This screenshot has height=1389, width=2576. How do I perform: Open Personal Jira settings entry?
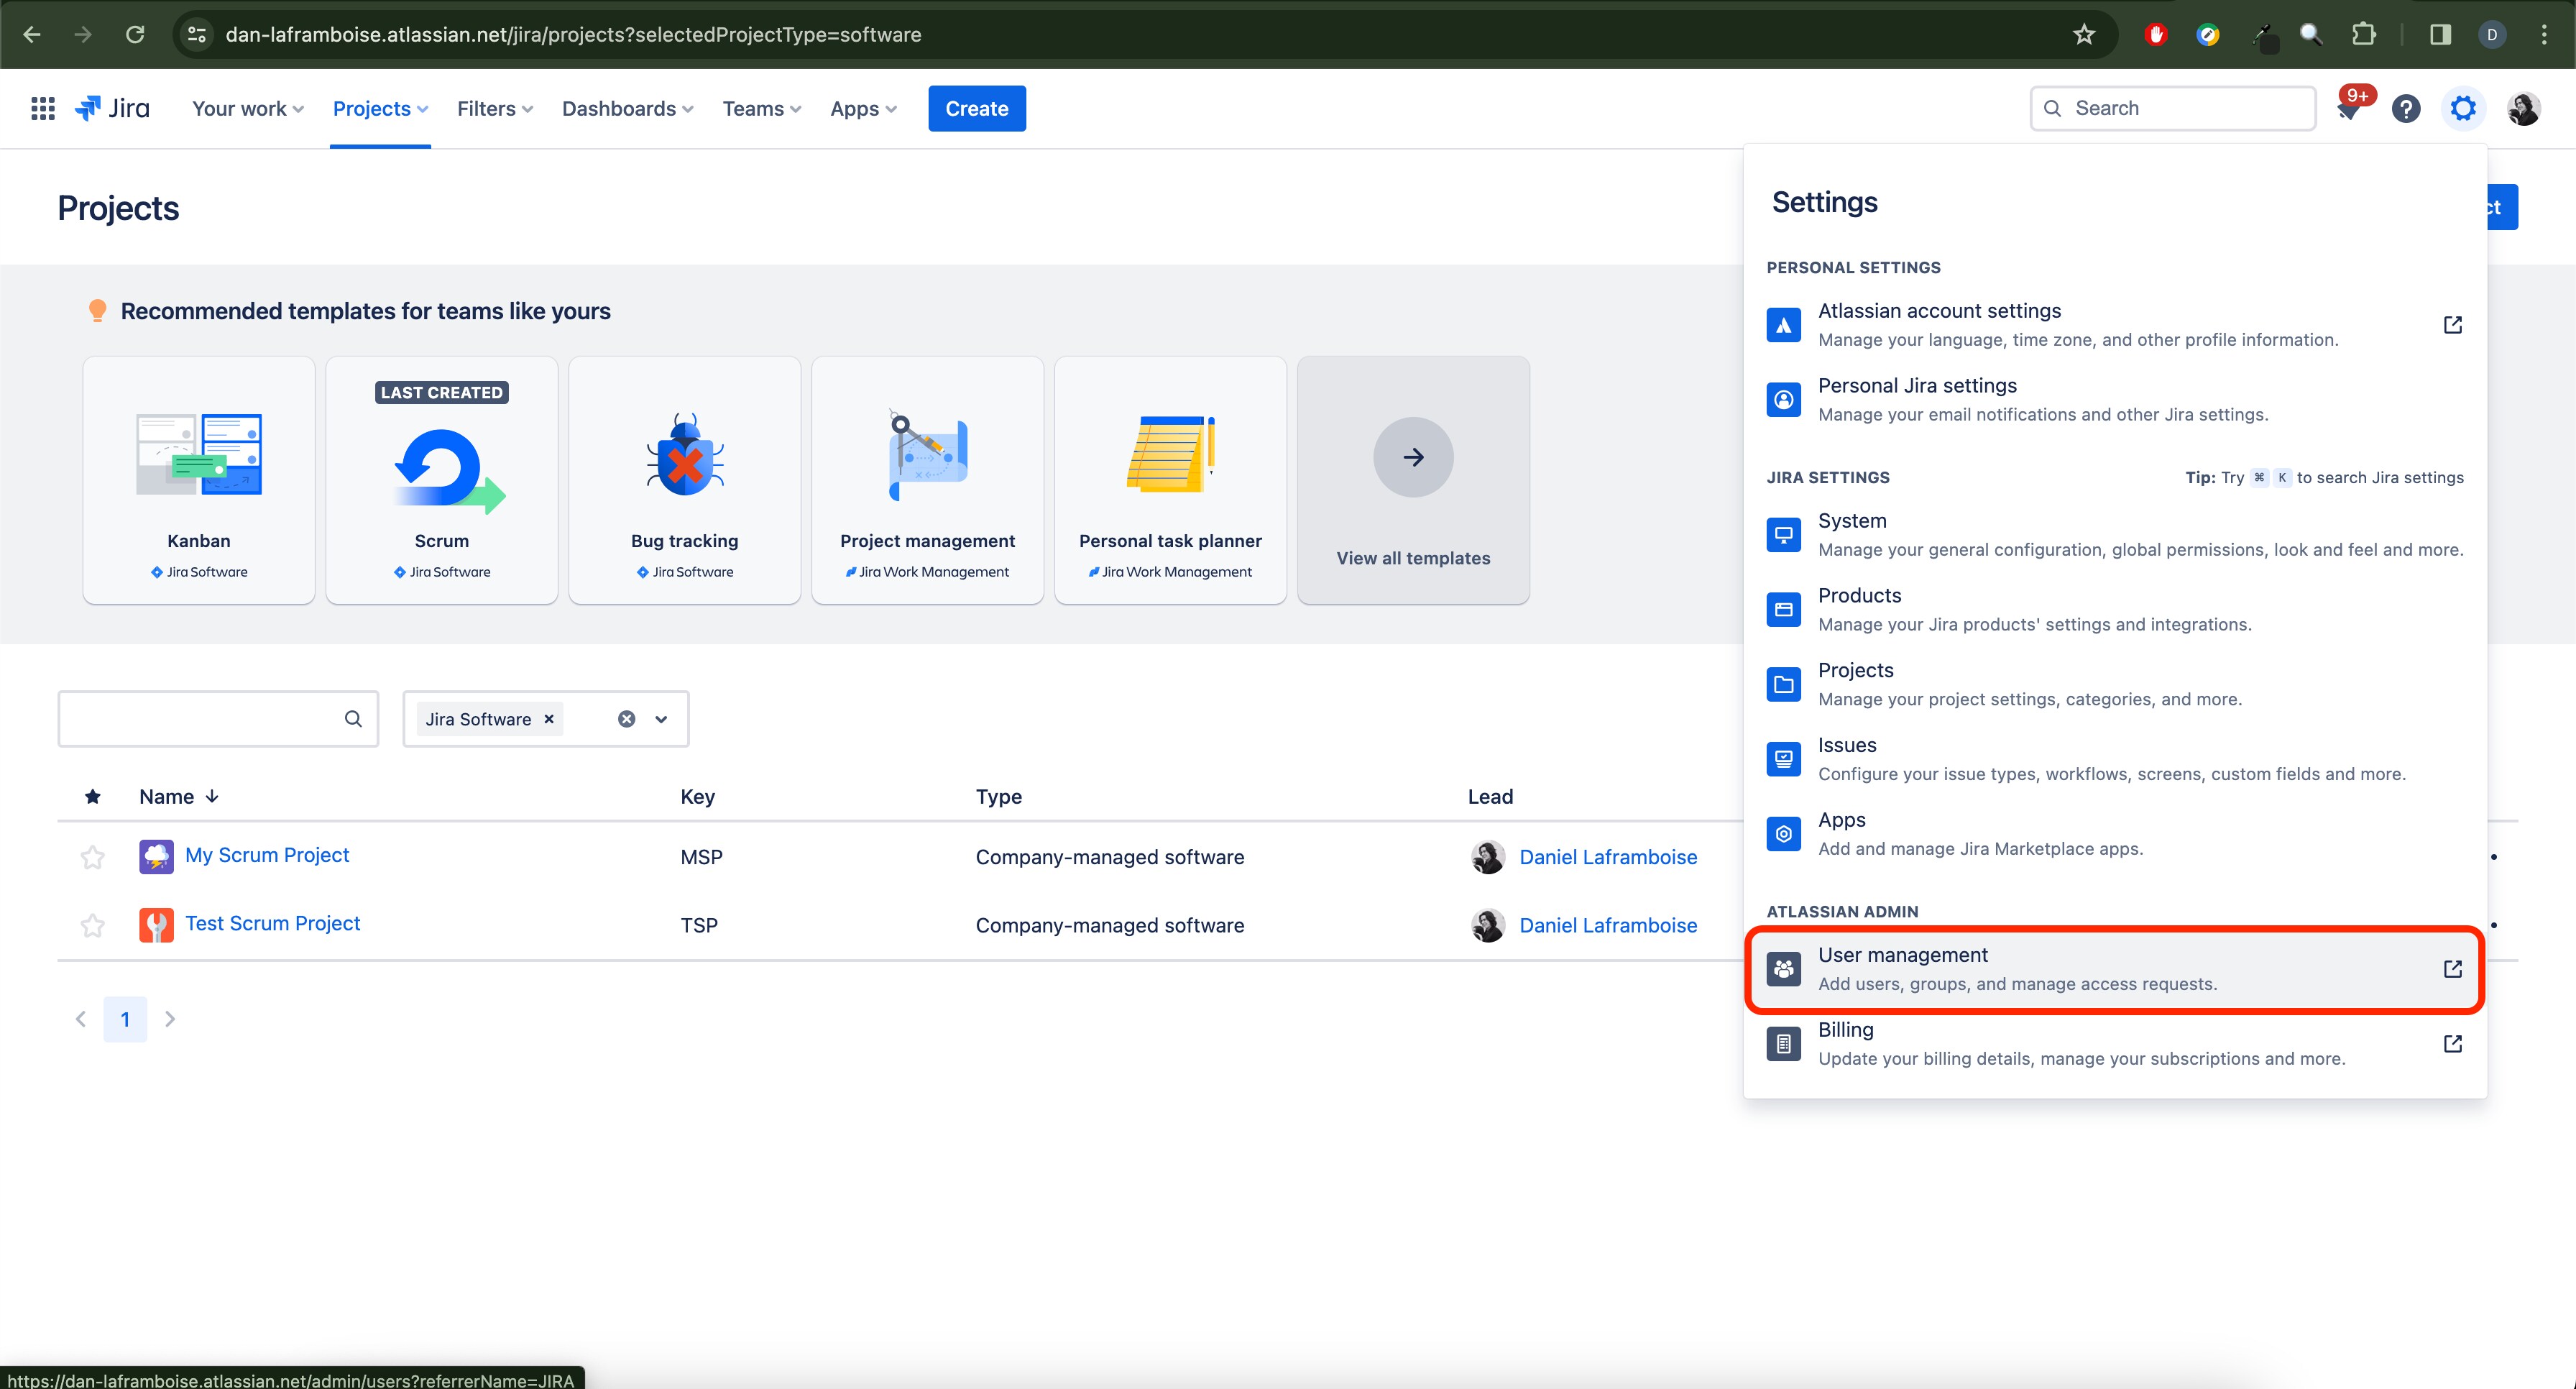coord(2115,400)
